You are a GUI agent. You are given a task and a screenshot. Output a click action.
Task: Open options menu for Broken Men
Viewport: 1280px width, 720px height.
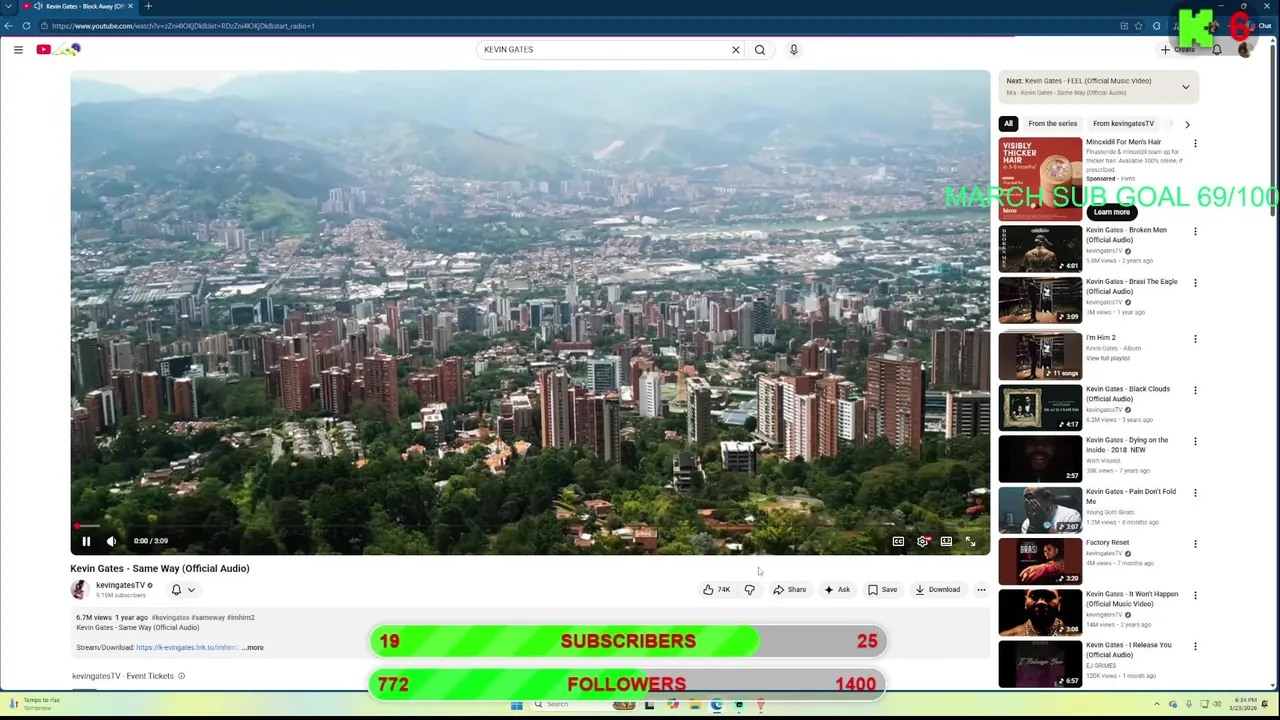coord(1195,232)
